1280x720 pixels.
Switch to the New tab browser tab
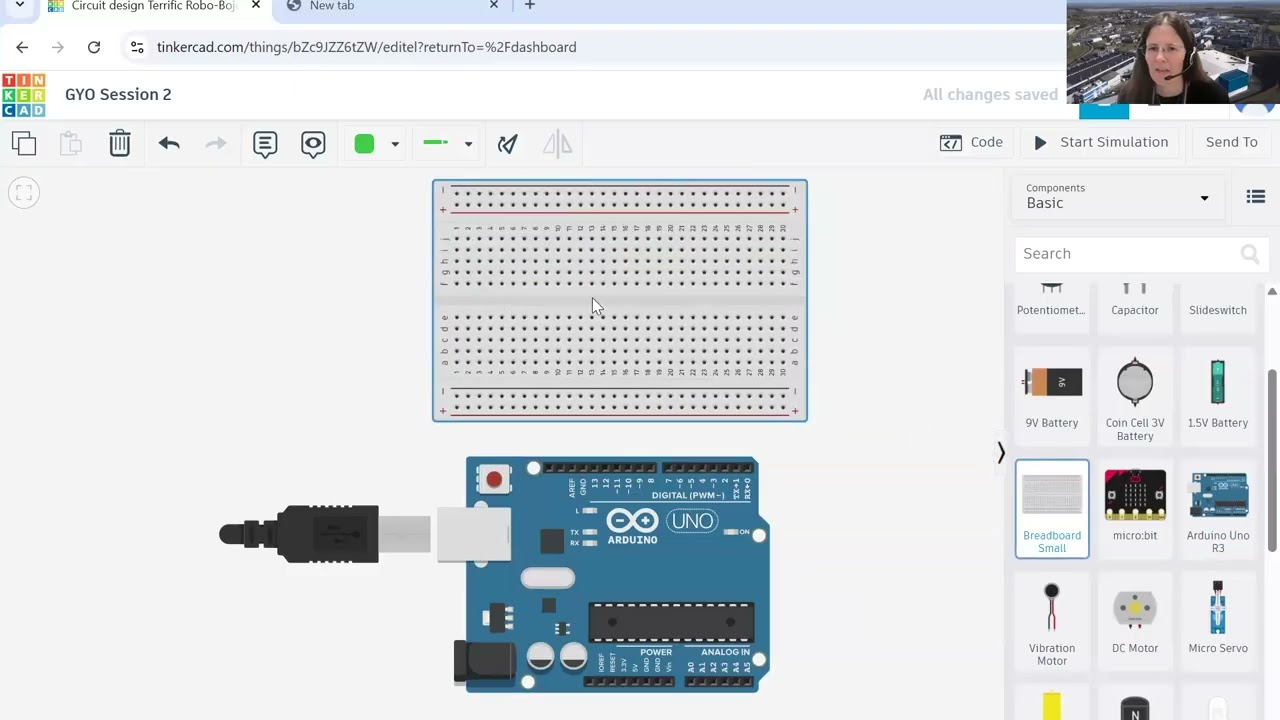(x=391, y=8)
